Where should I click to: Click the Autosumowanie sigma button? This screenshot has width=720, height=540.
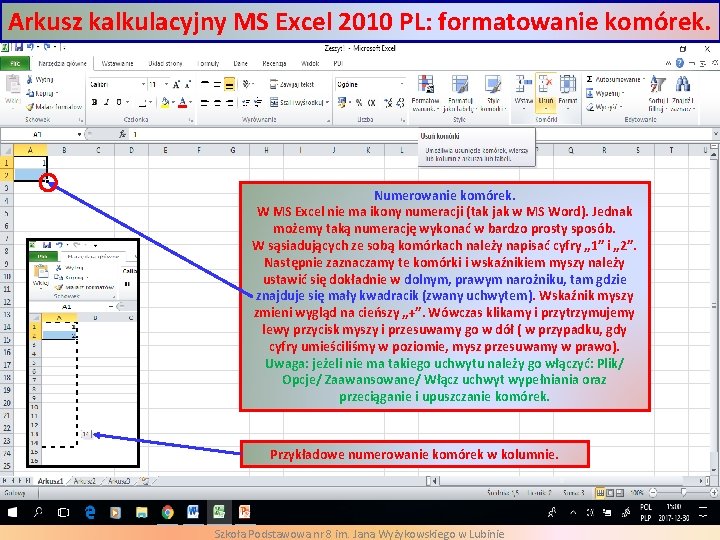613,79
